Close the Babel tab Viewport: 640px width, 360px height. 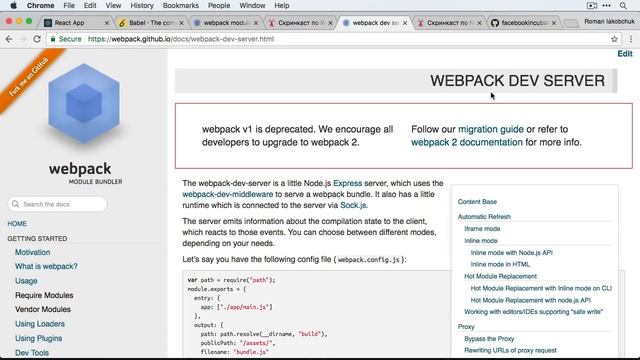pos(181,23)
